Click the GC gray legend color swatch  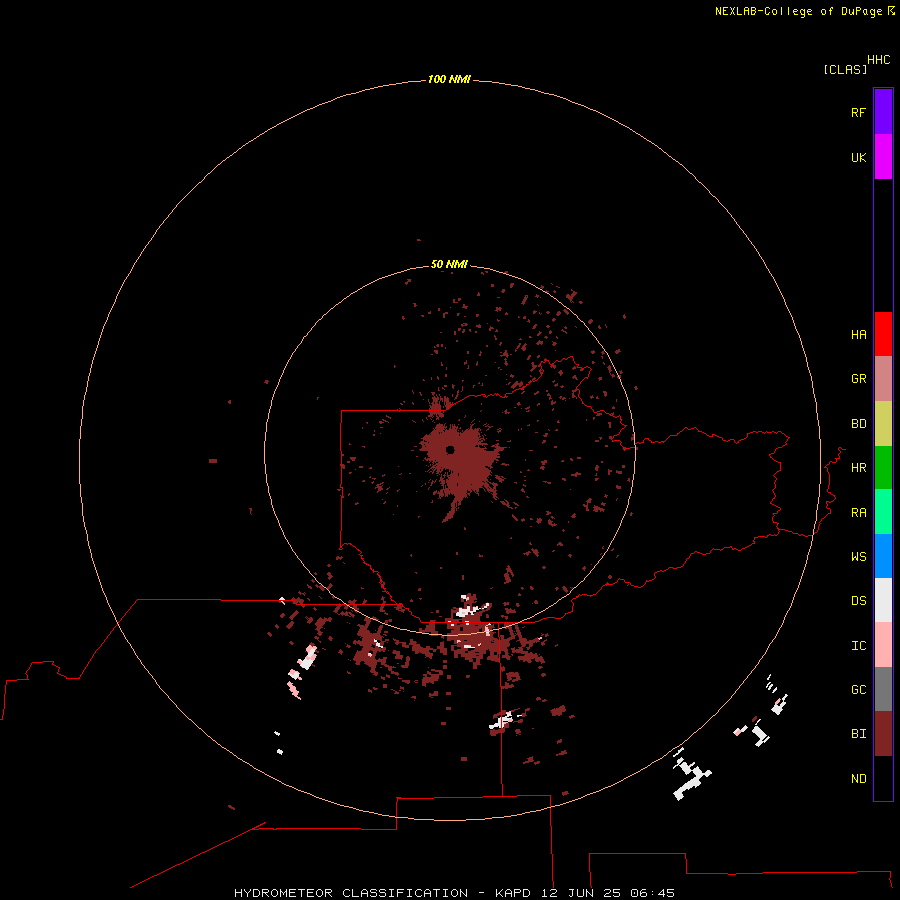(883, 689)
